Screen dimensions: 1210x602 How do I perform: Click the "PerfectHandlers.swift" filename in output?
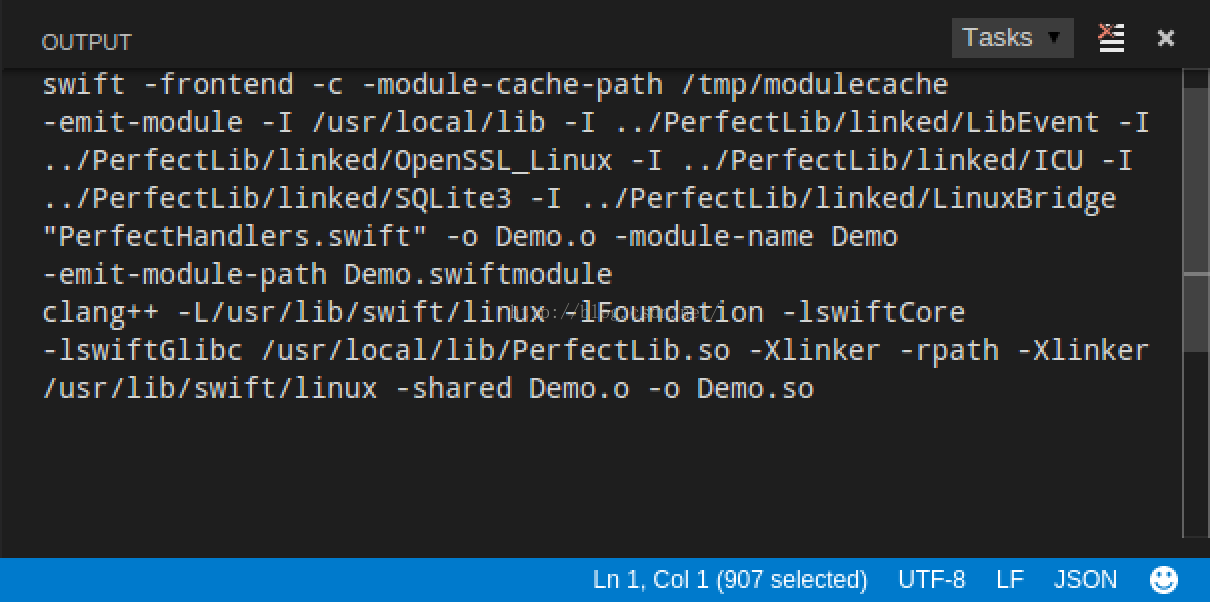point(235,237)
